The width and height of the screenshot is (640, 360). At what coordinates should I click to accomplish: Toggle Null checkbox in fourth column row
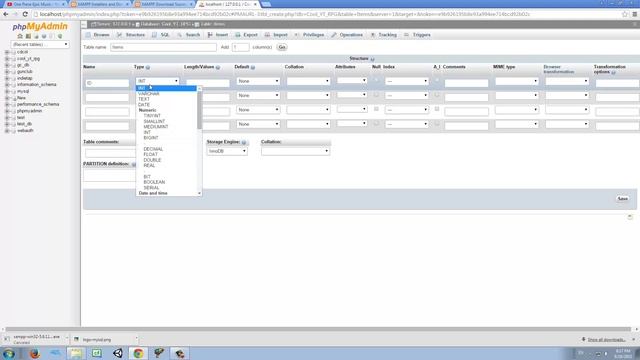376,123
